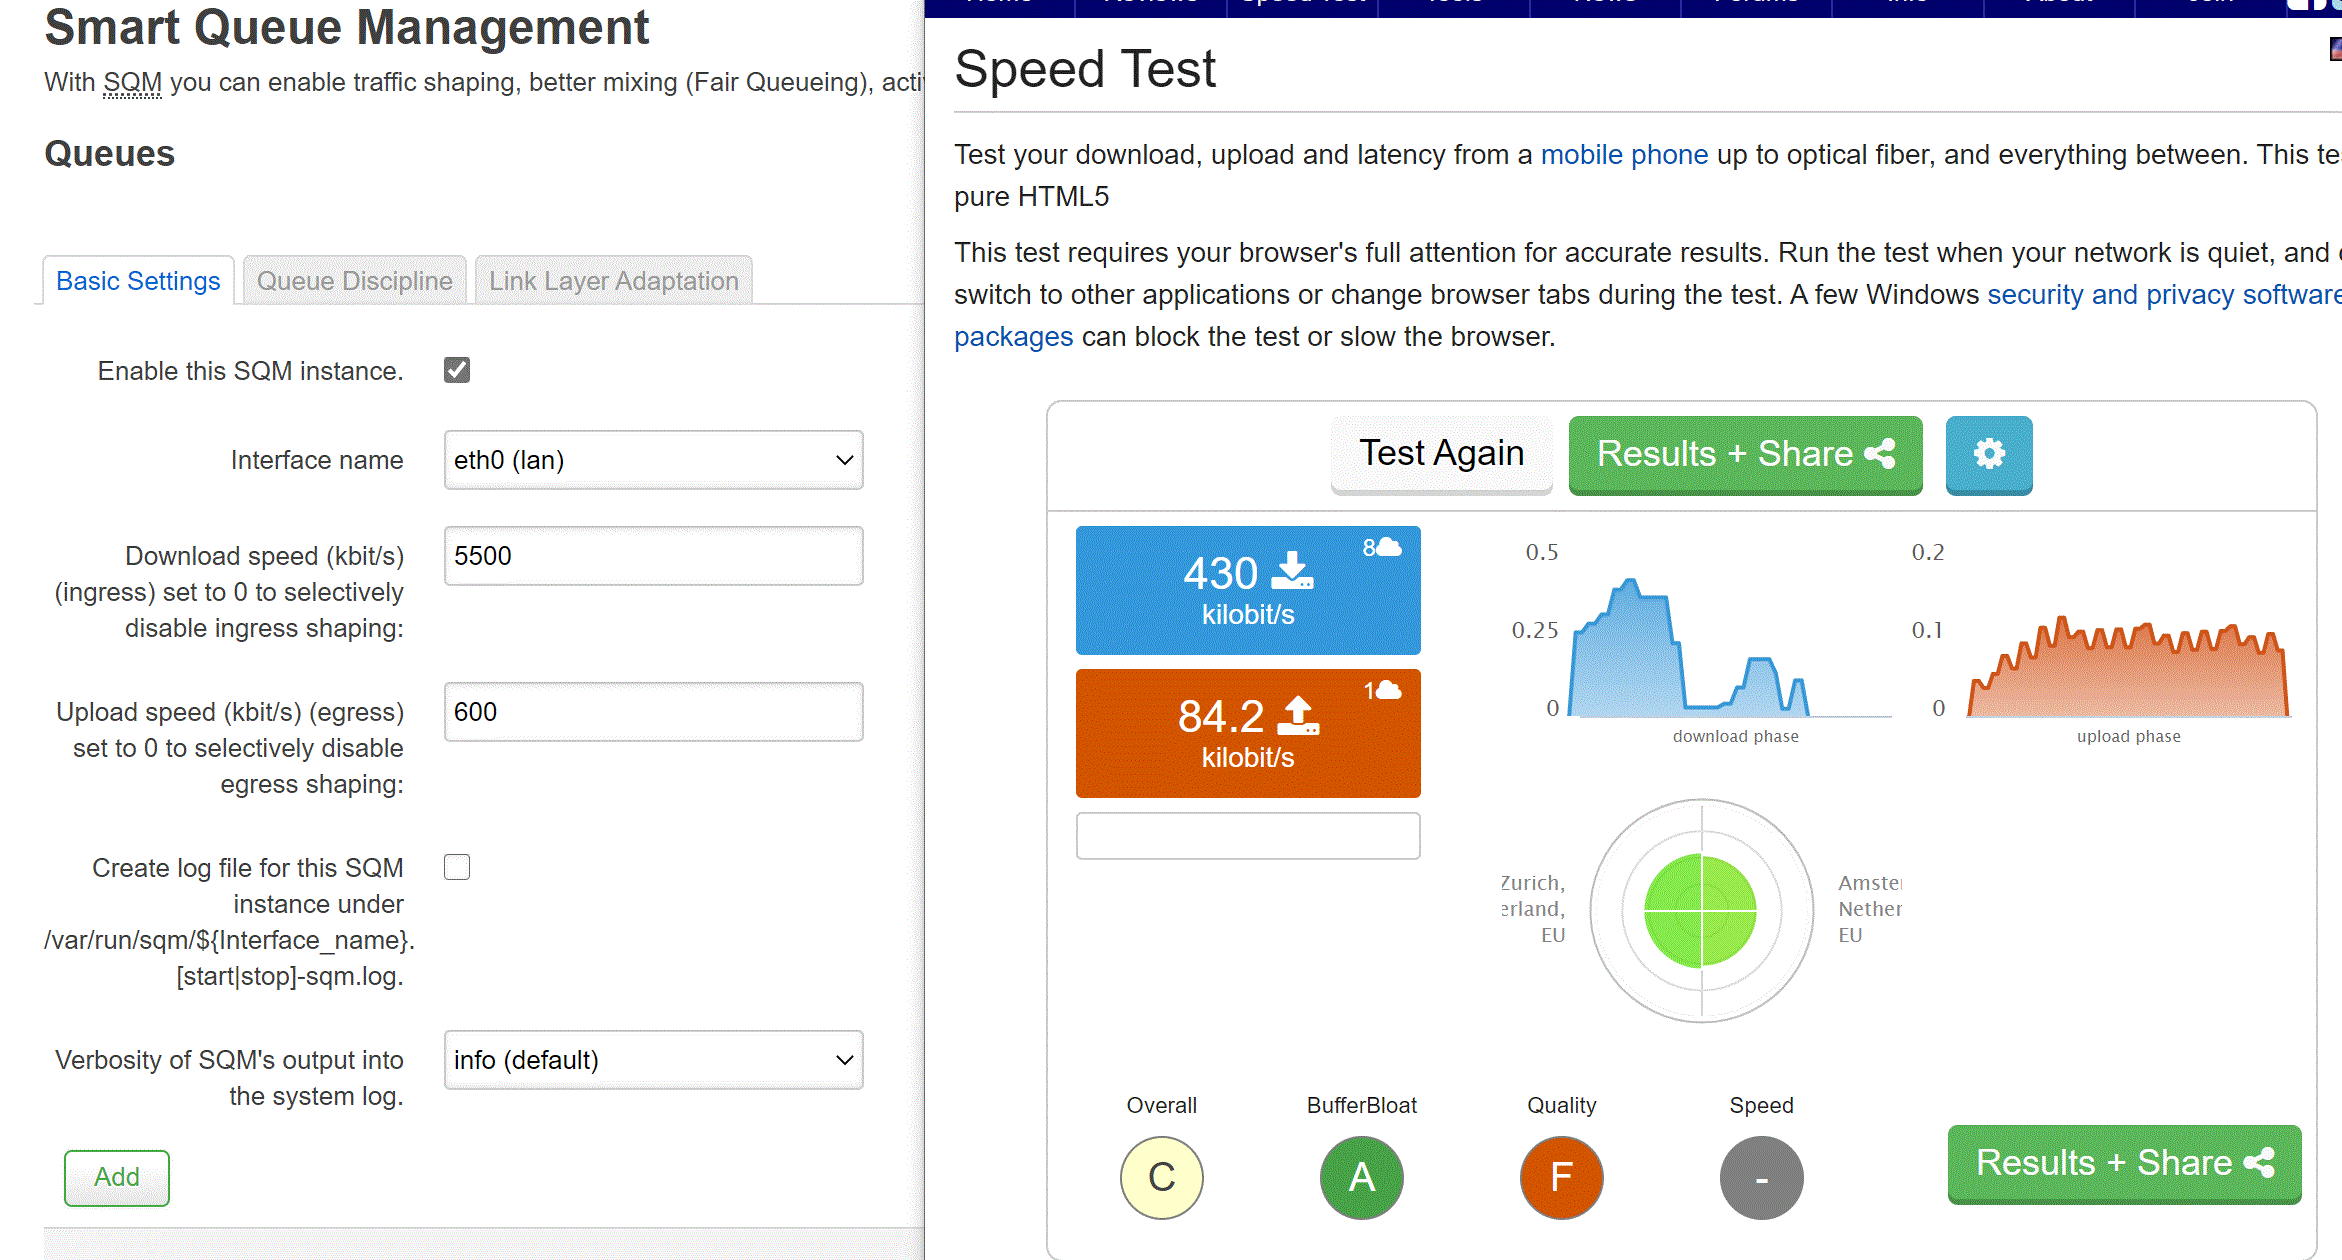Click the green Add button
The height and width of the screenshot is (1260, 2342).
pyautogui.click(x=116, y=1177)
